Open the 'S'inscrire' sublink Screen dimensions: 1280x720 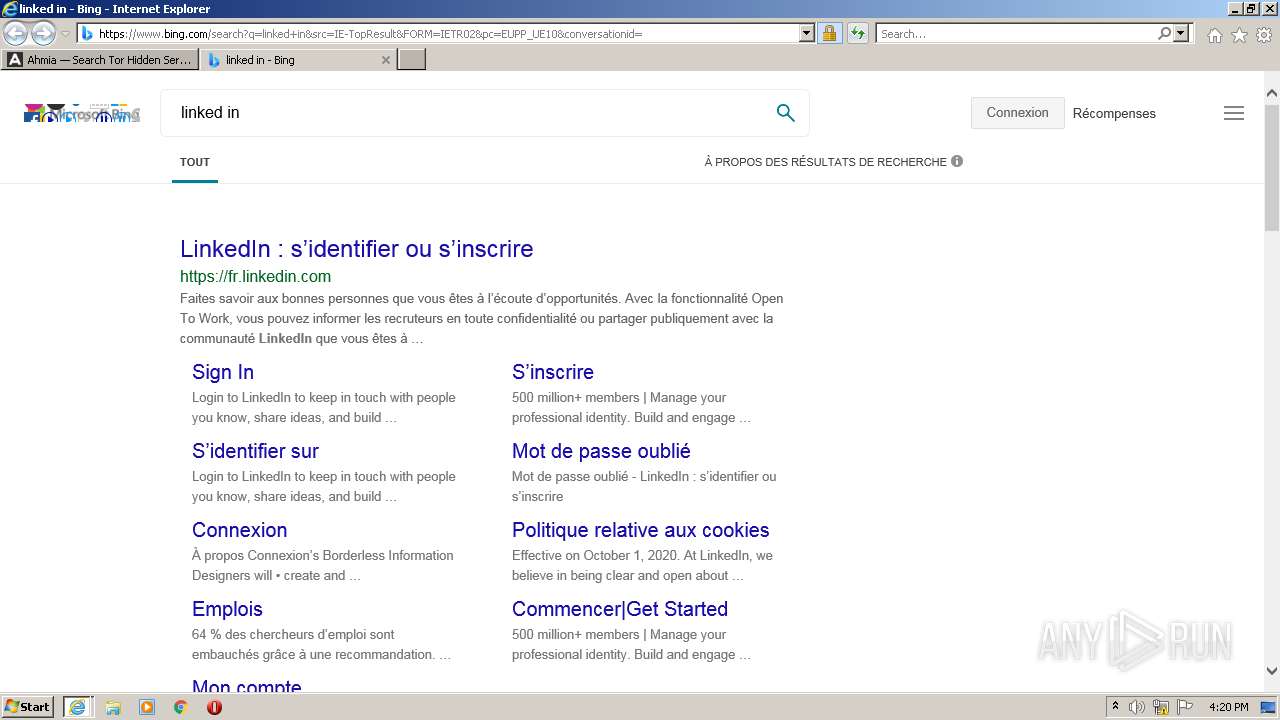coord(553,372)
